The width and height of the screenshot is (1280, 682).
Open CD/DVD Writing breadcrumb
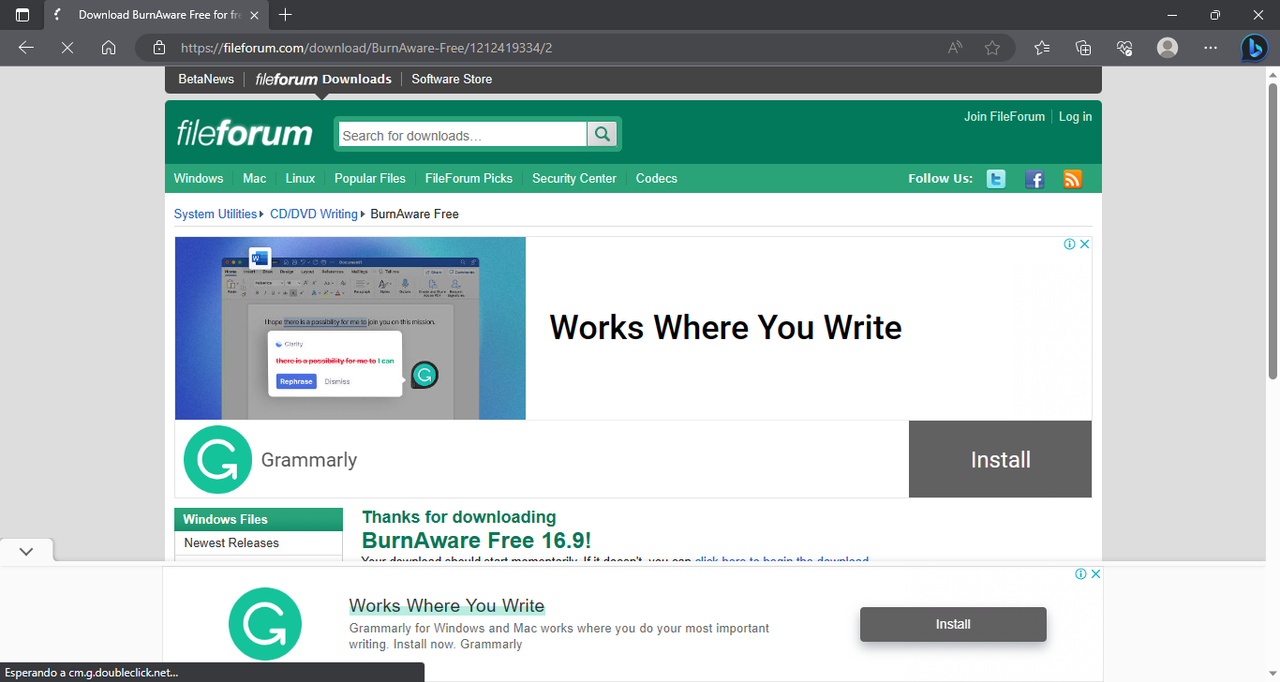(x=313, y=214)
